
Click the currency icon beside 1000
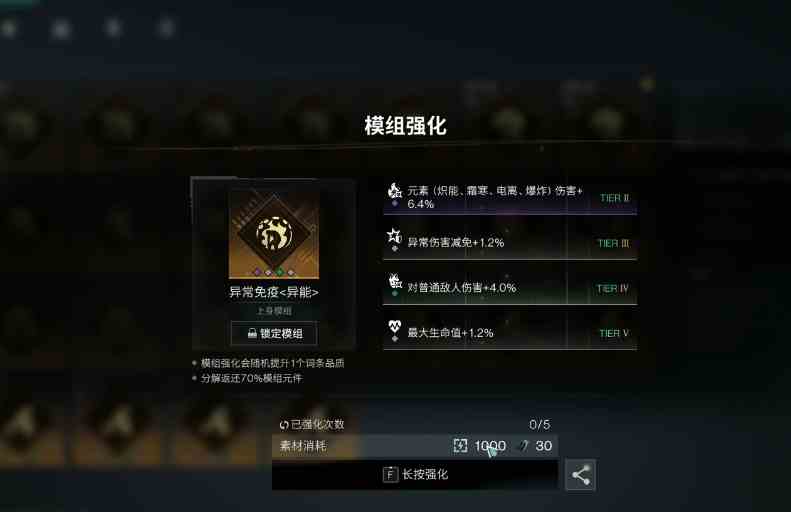[460, 445]
